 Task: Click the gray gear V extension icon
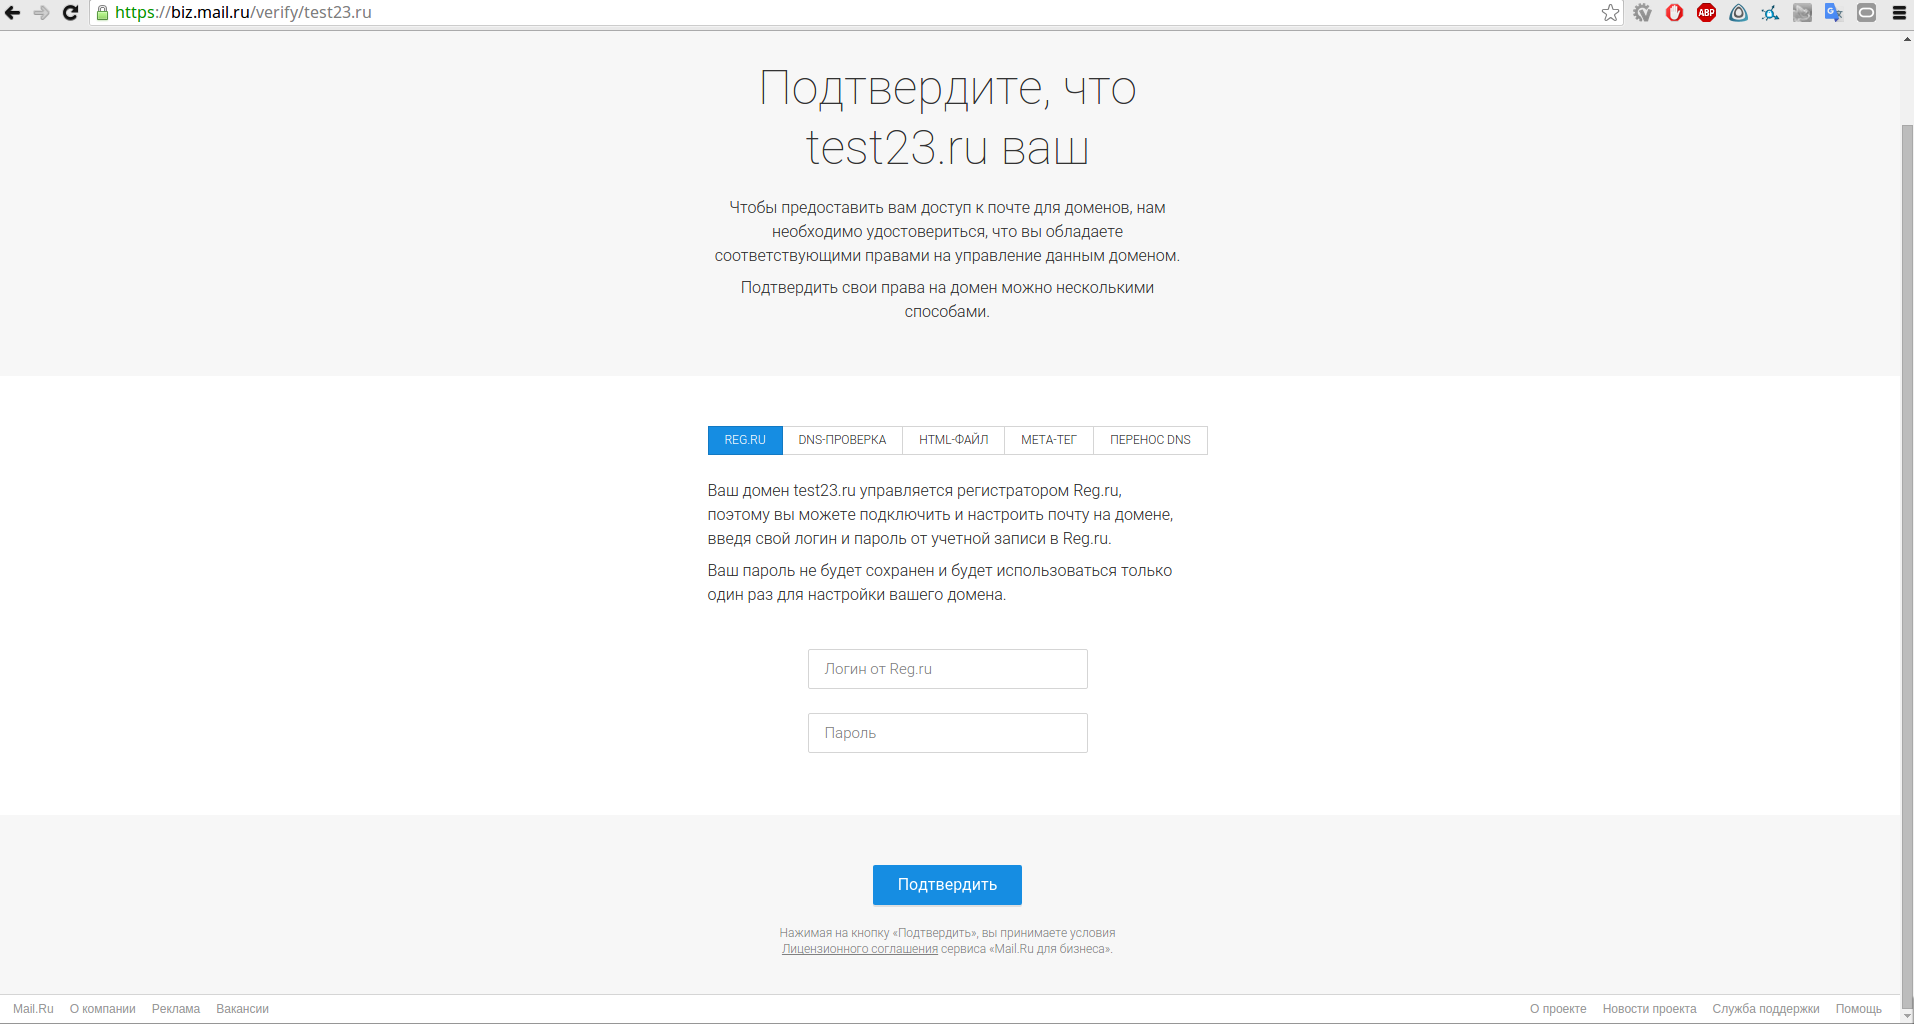[1642, 13]
